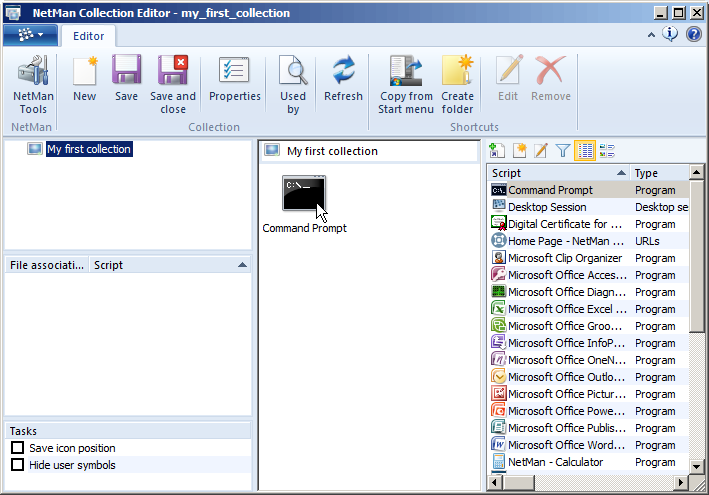Viewport: 709px width, 495px height.
Task: Select Microsoft Clip Organizer row
Action: click(x=589, y=258)
